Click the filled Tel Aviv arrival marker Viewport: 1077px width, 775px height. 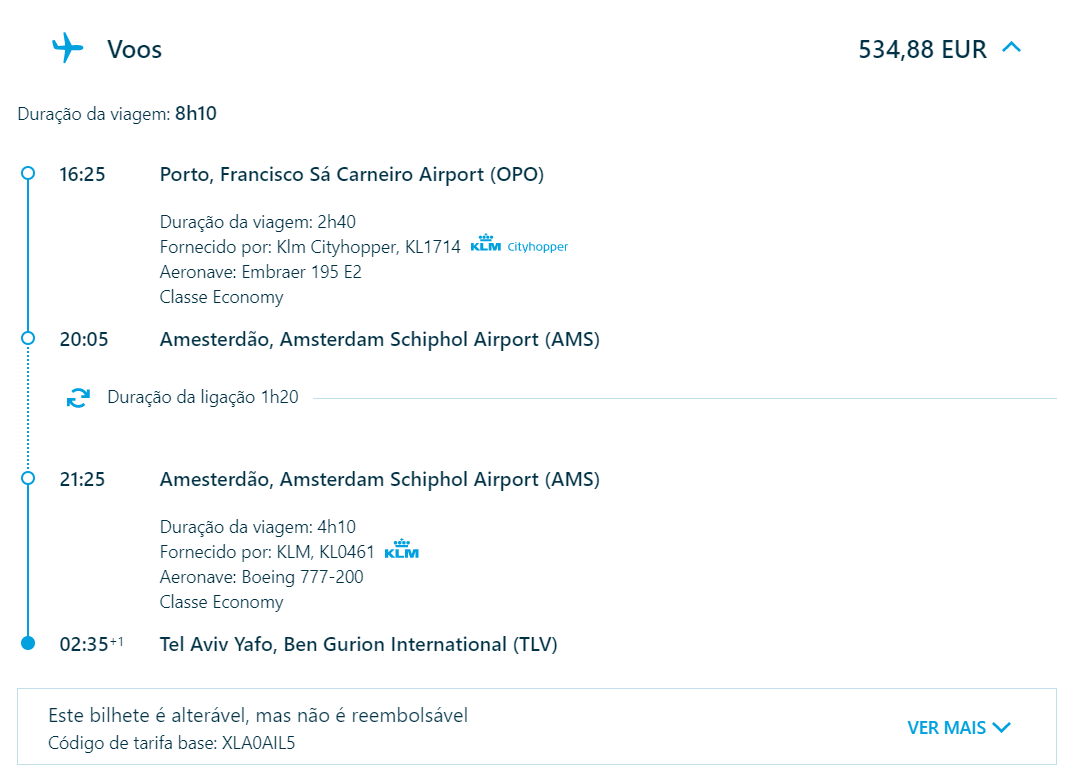[27, 643]
